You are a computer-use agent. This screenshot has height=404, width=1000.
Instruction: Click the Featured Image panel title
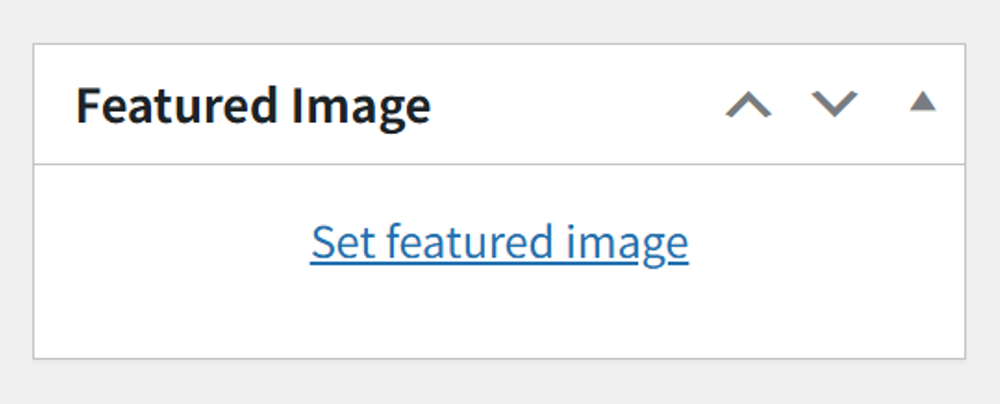click(253, 105)
